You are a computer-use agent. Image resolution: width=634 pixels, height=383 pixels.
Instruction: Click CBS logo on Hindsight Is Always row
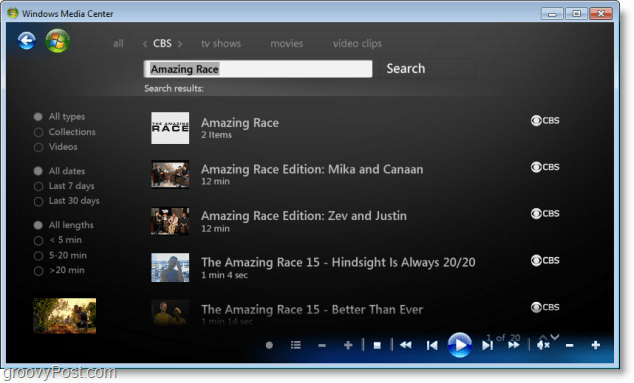(x=545, y=260)
